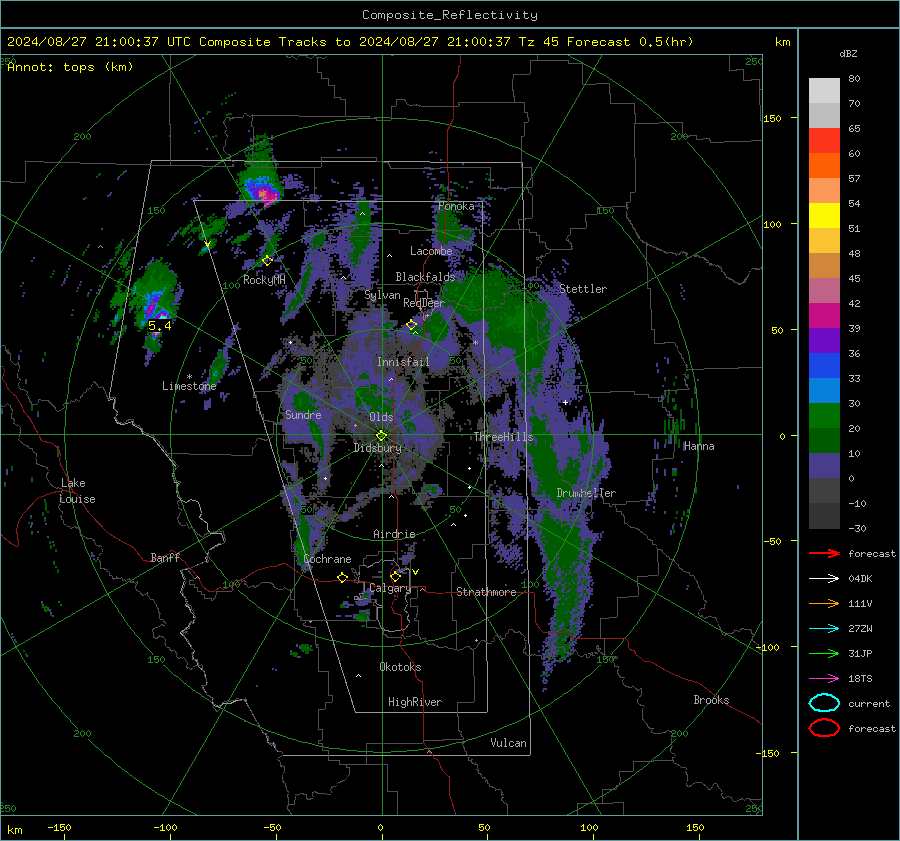
Task: Click the Brooks city label
Action: tap(711, 700)
